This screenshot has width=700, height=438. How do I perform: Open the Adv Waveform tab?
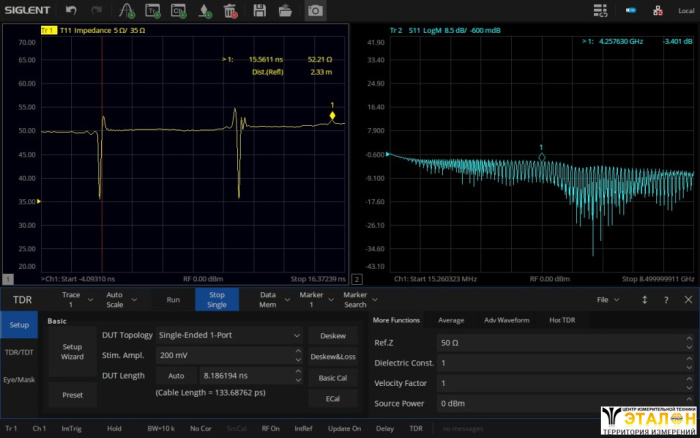(x=507, y=320)
